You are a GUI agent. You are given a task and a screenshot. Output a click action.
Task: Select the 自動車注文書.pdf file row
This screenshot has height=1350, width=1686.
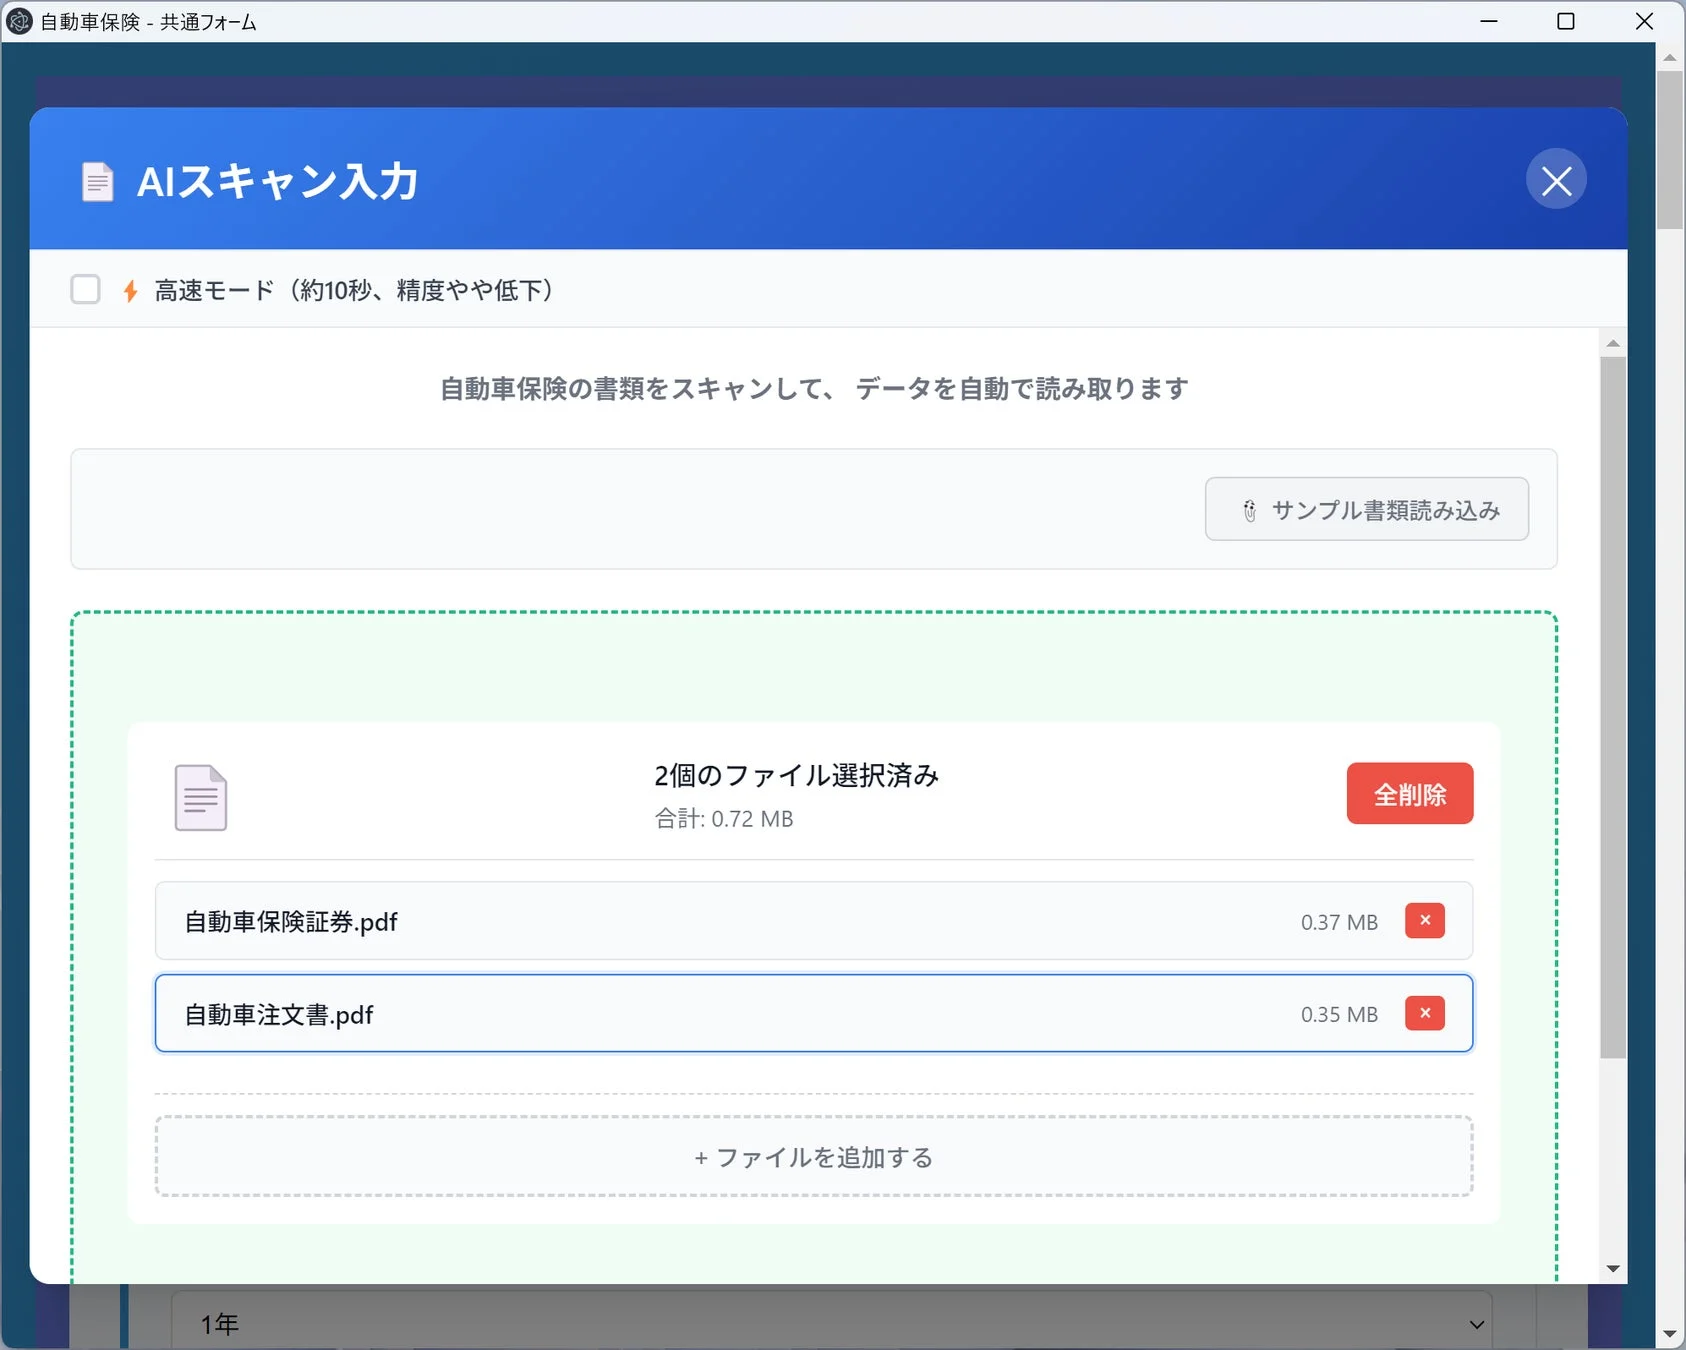(700, 1013)
